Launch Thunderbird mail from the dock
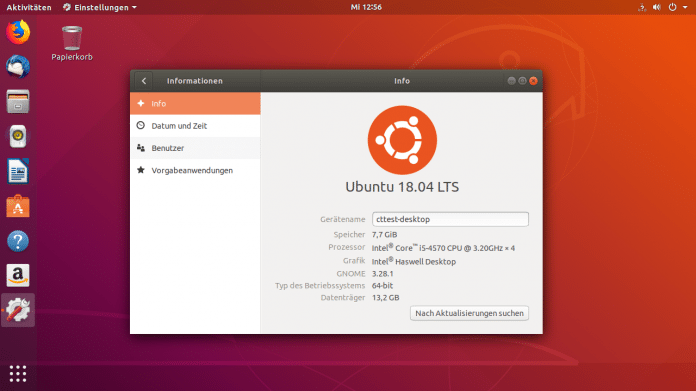This screenshot has height=391, width=696. click(18, 67)
